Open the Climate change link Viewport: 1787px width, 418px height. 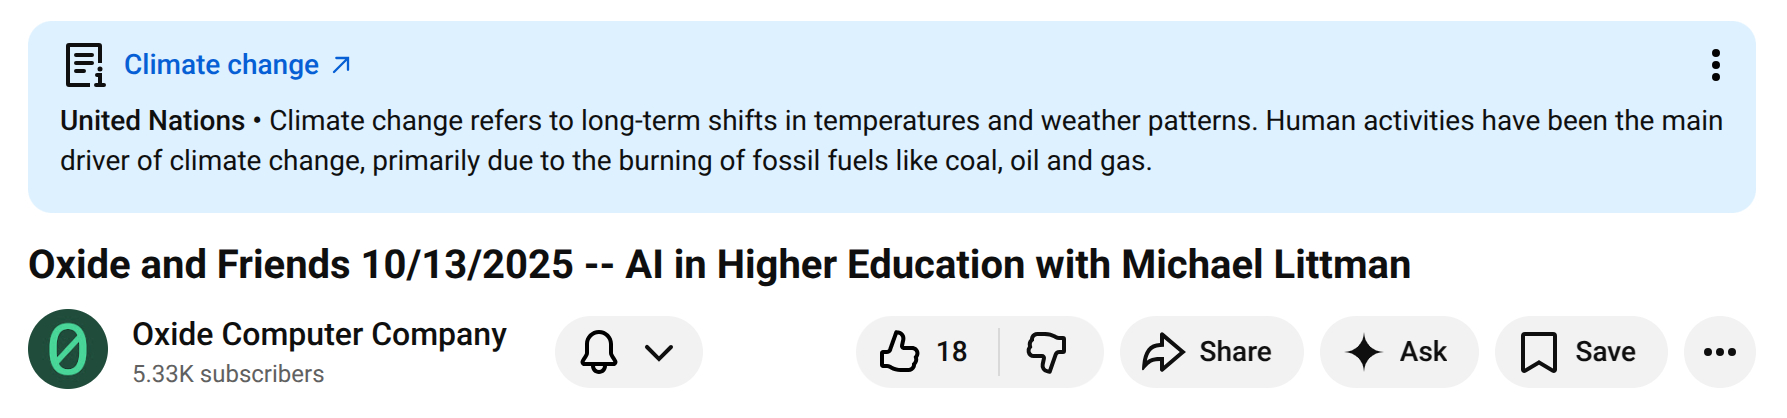pos(221,65)
